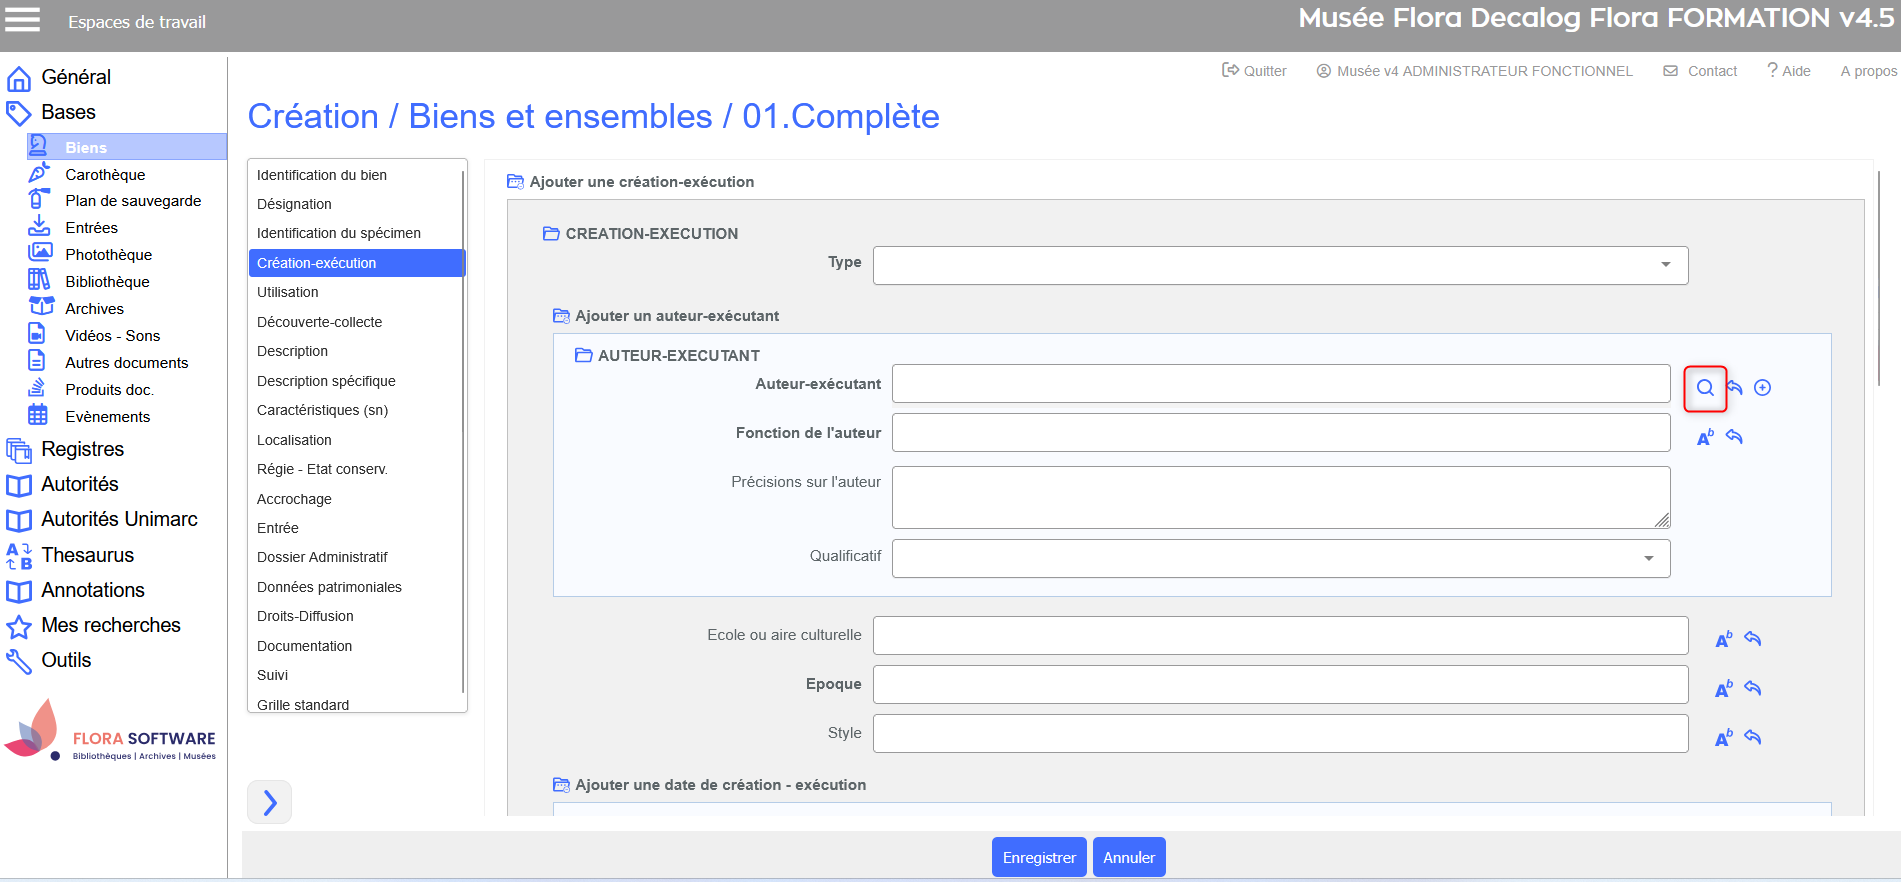
Task: Select the Localisation section tab
Action: click(x=294, y=440)
